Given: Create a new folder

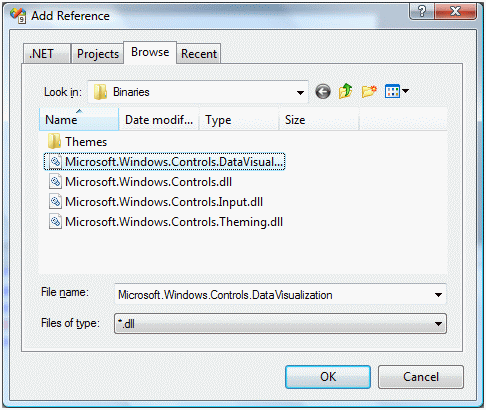Looking at the screenshot, I should (x=369, y=91).
